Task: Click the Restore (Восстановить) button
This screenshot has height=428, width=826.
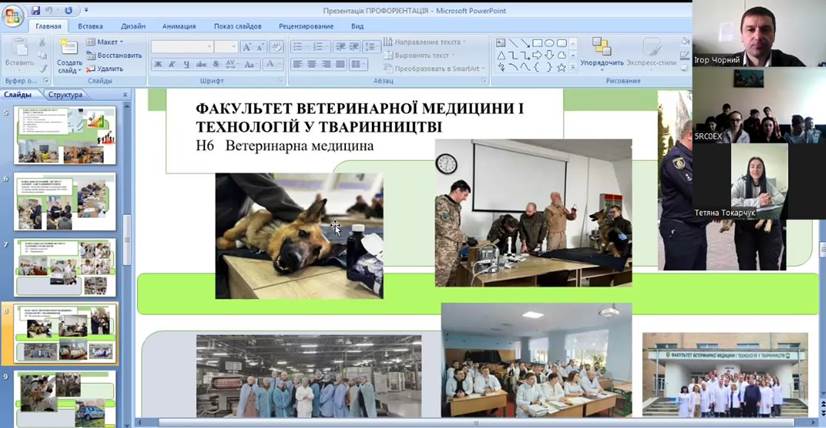Action: pos(115,55)
